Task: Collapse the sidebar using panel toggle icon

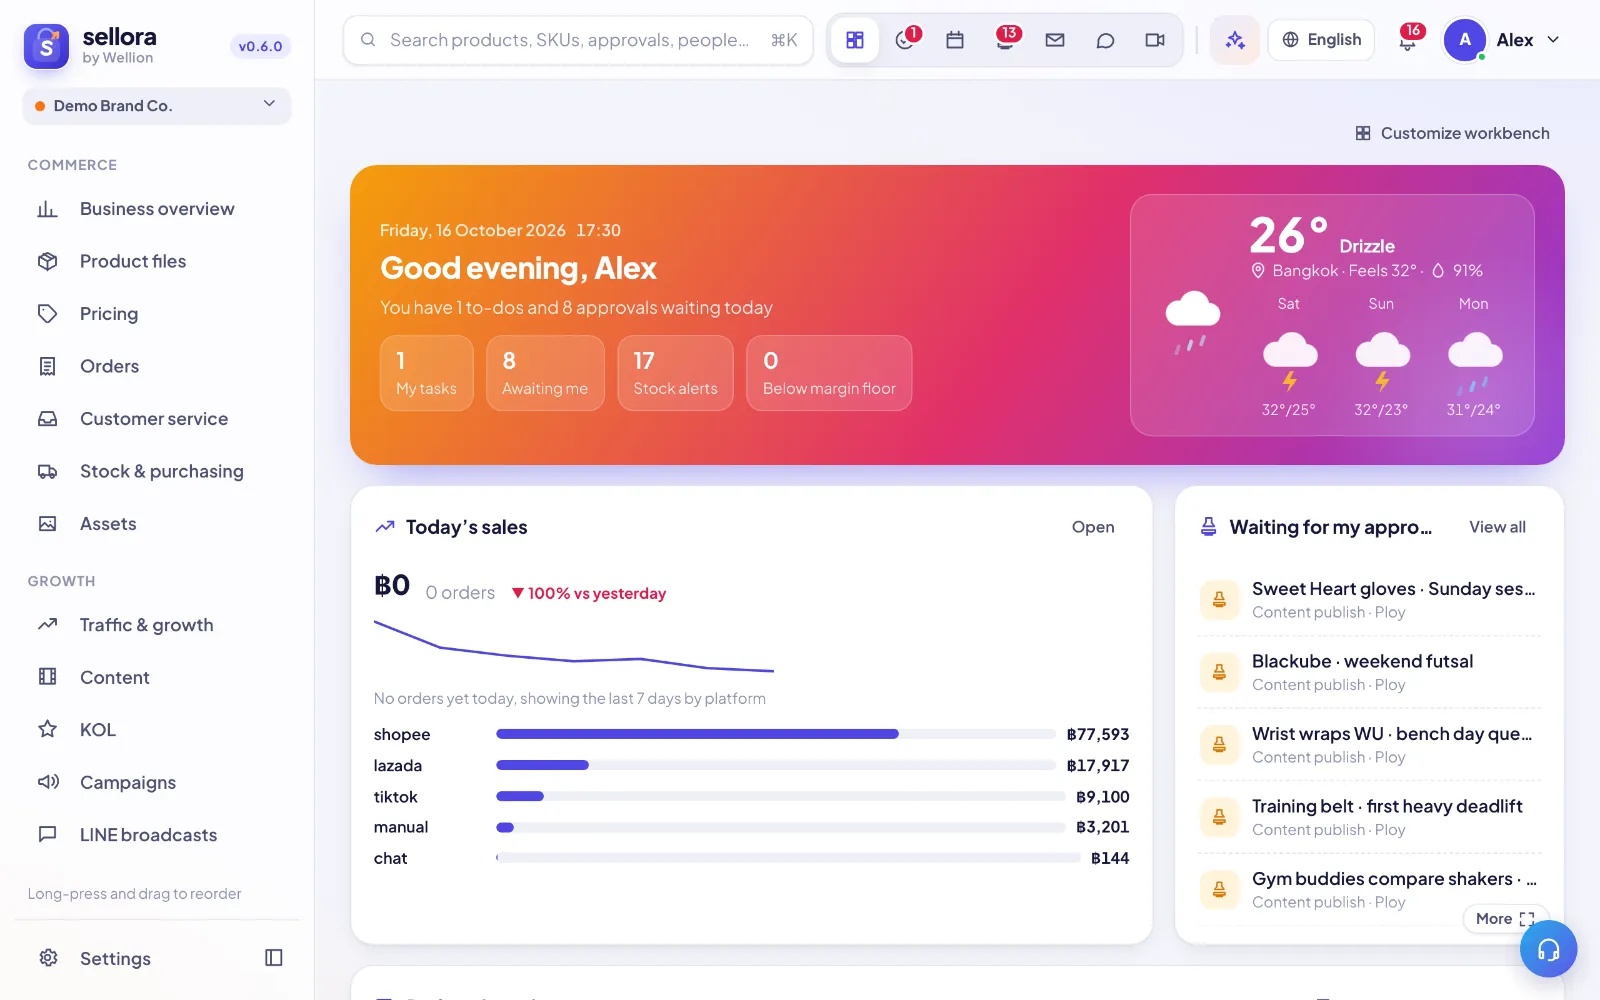Action: [274, 958]
